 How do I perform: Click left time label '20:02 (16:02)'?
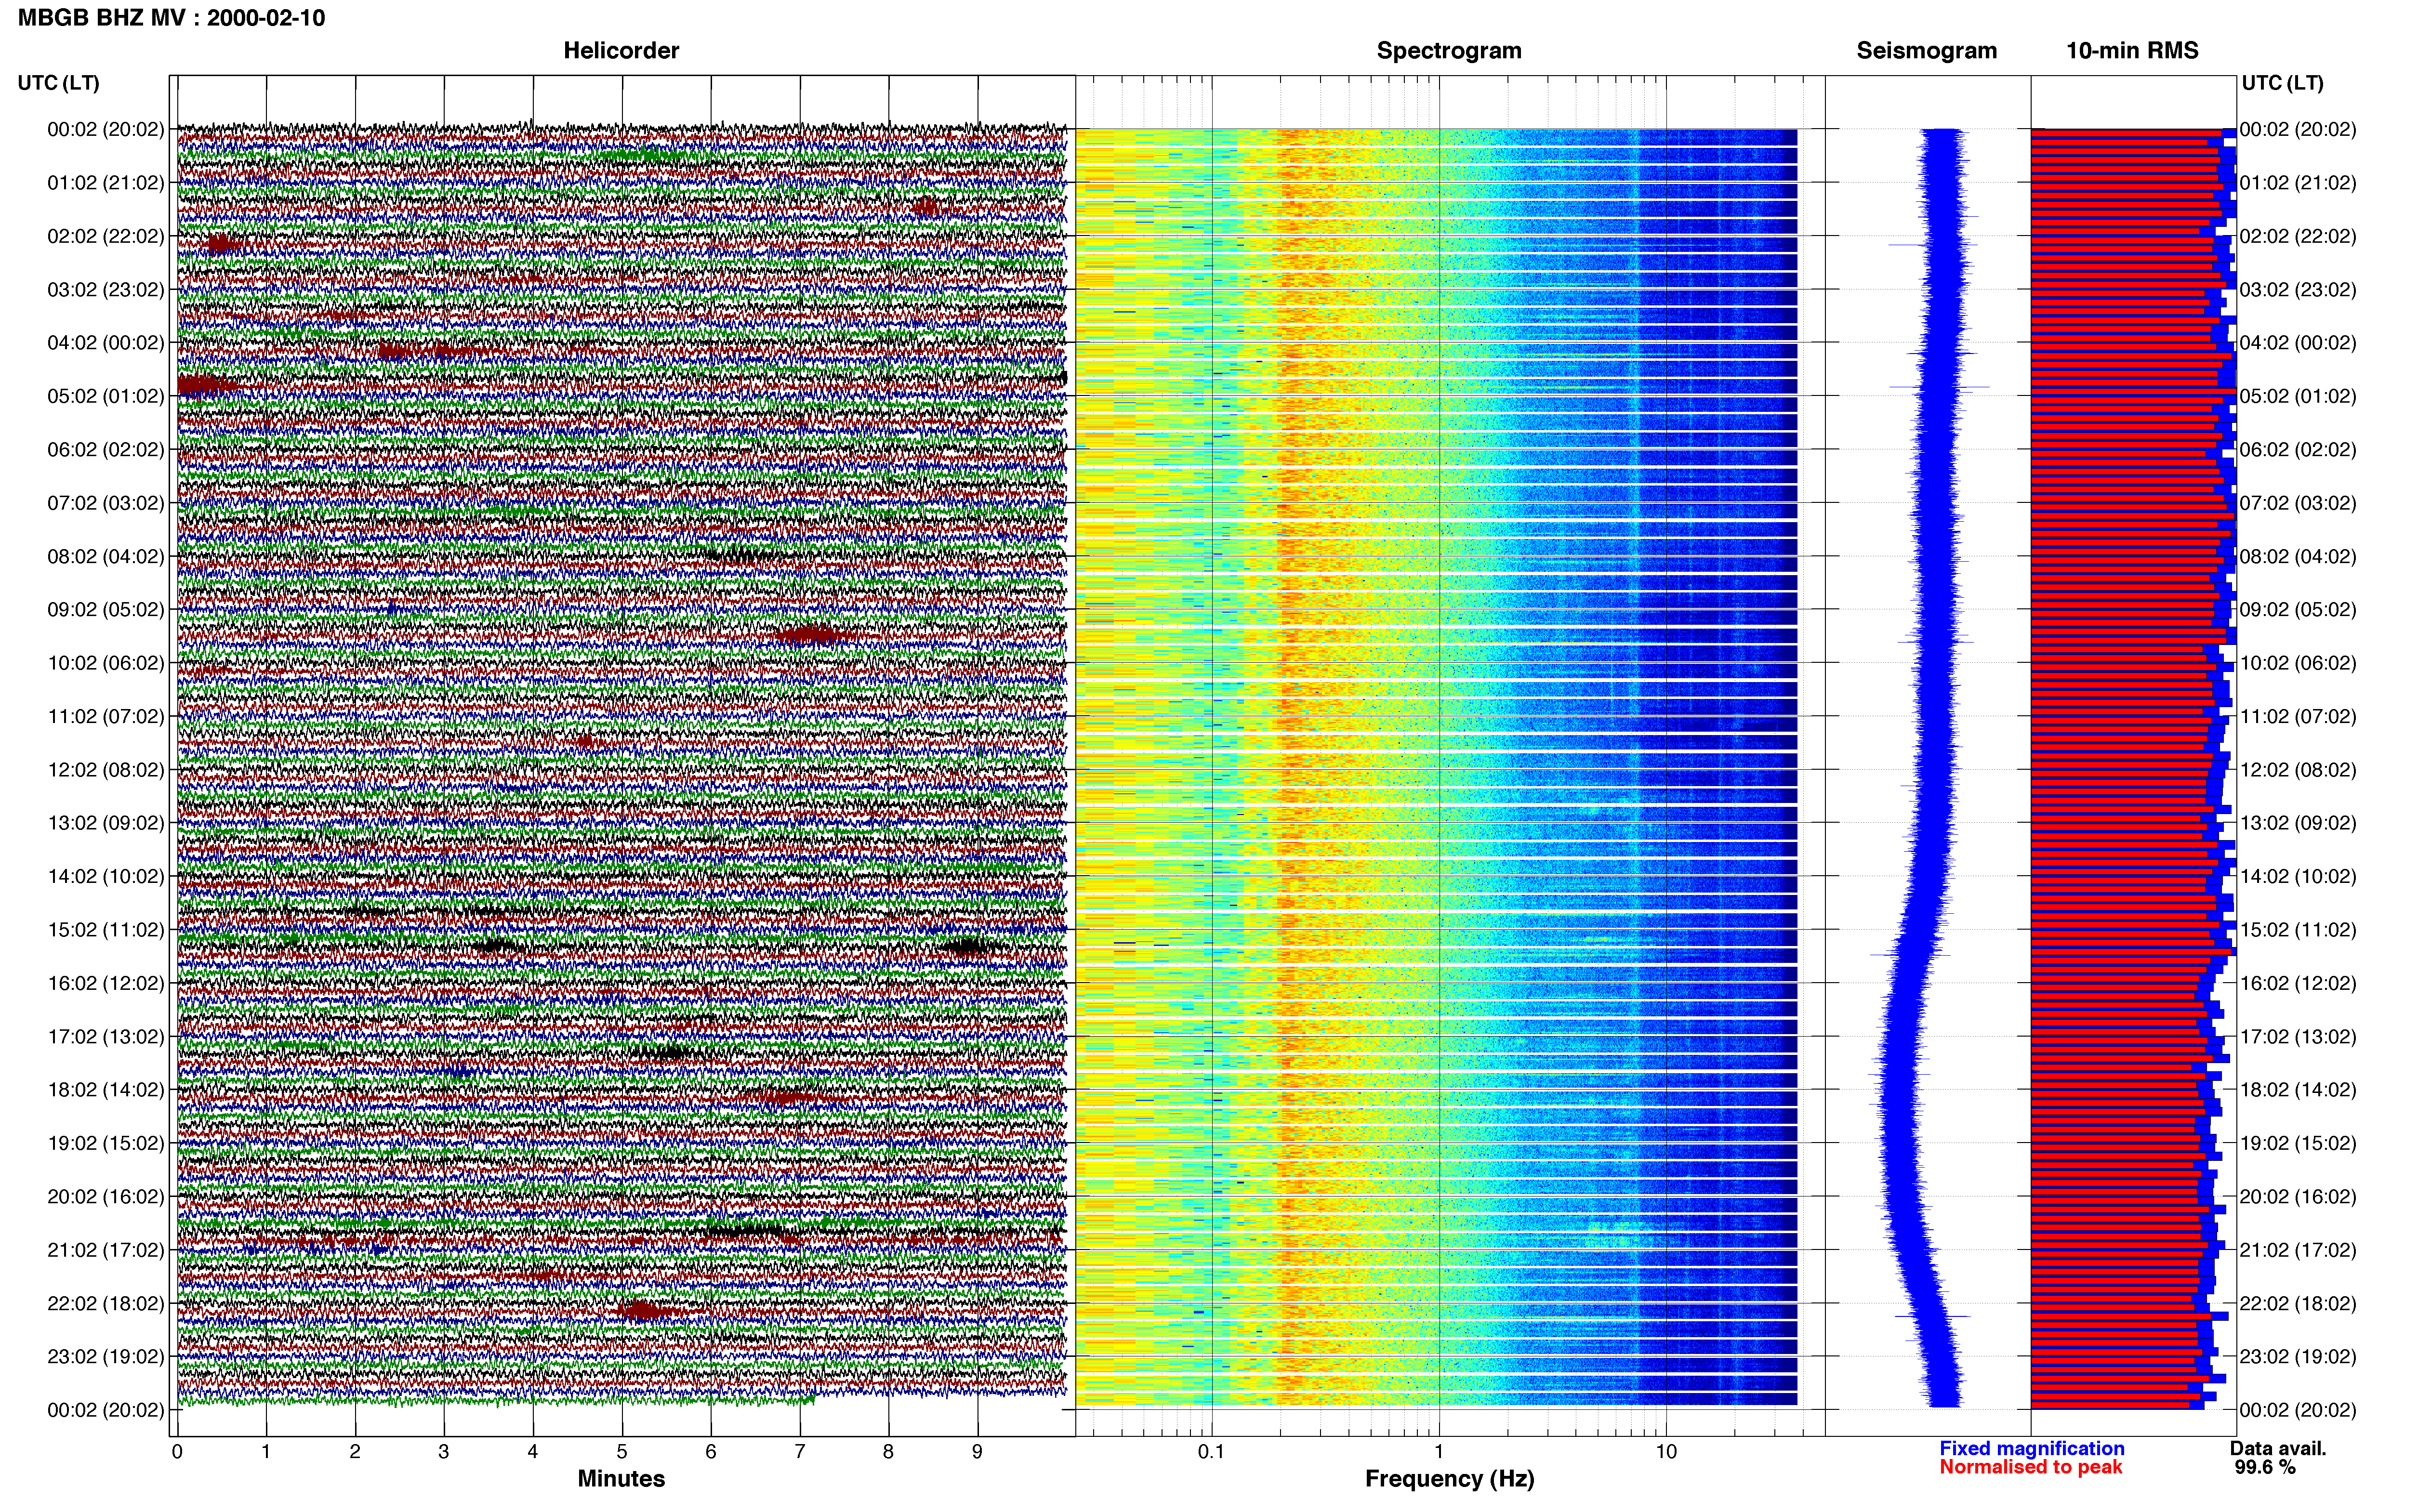[x=106, y=1197]
